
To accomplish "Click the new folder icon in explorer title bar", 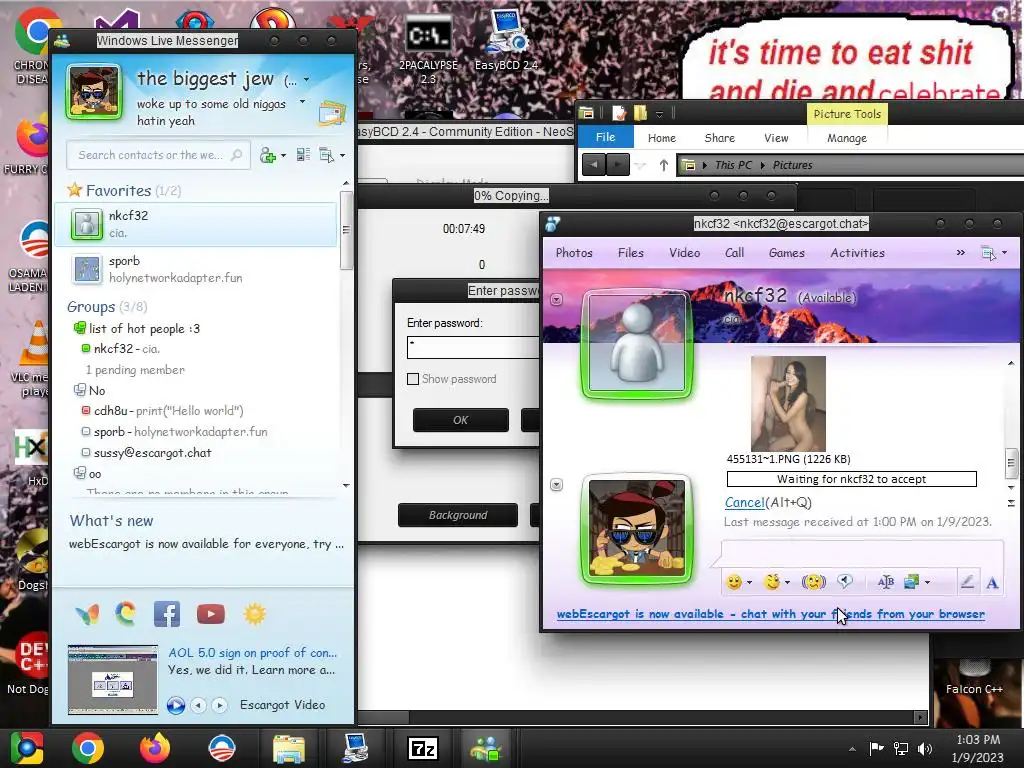I will click(640, 114).
